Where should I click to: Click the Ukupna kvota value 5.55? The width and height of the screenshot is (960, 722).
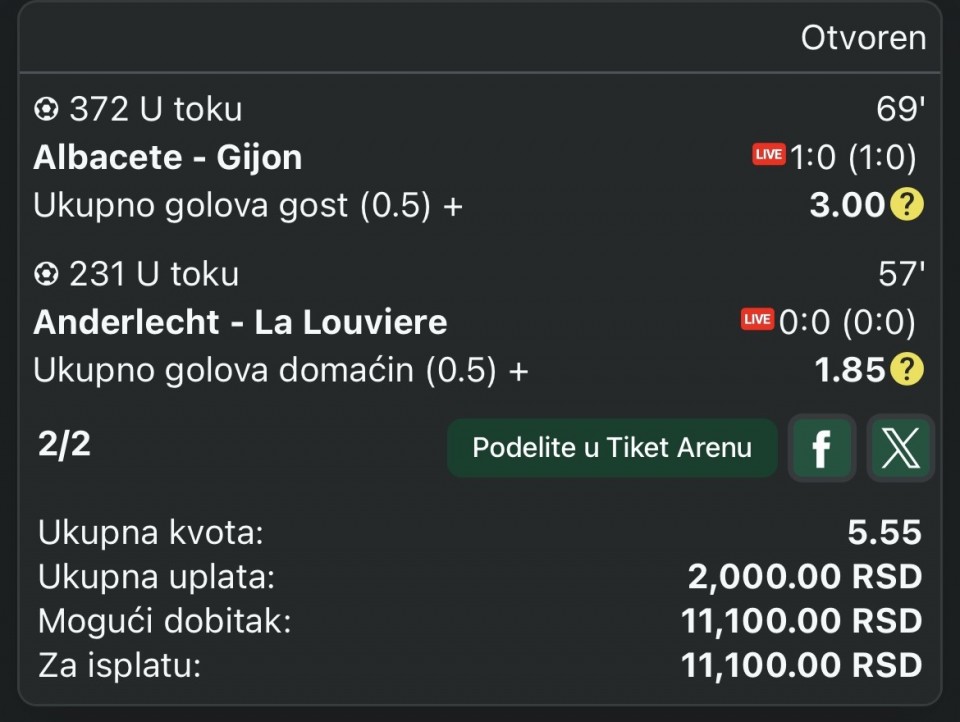click(x=884, y=533)
